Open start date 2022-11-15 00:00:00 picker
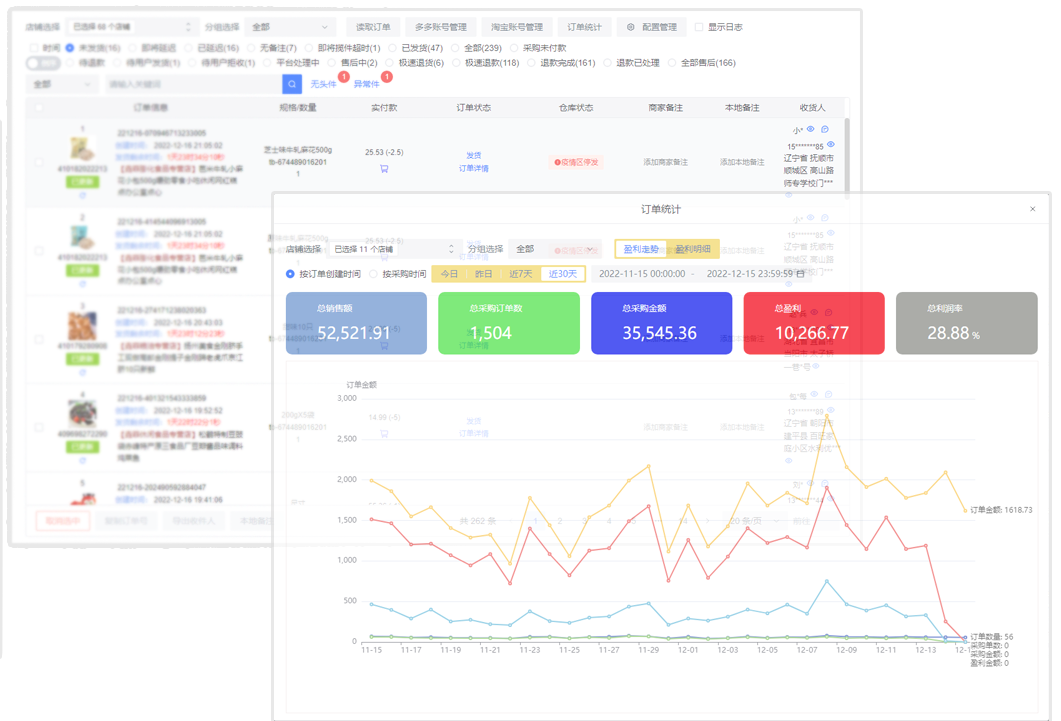1061x721 pixels. click(641, 274)
